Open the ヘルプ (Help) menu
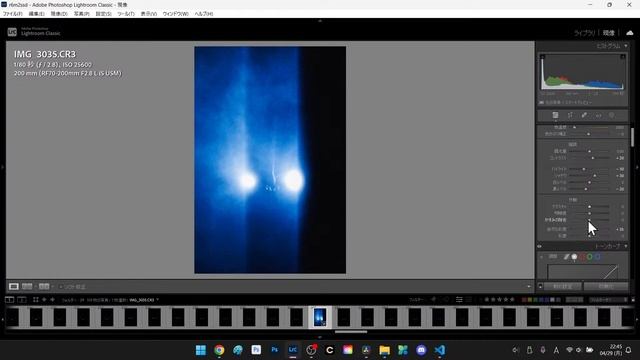This screenshot has height=360, width=640. click(204, 14)
